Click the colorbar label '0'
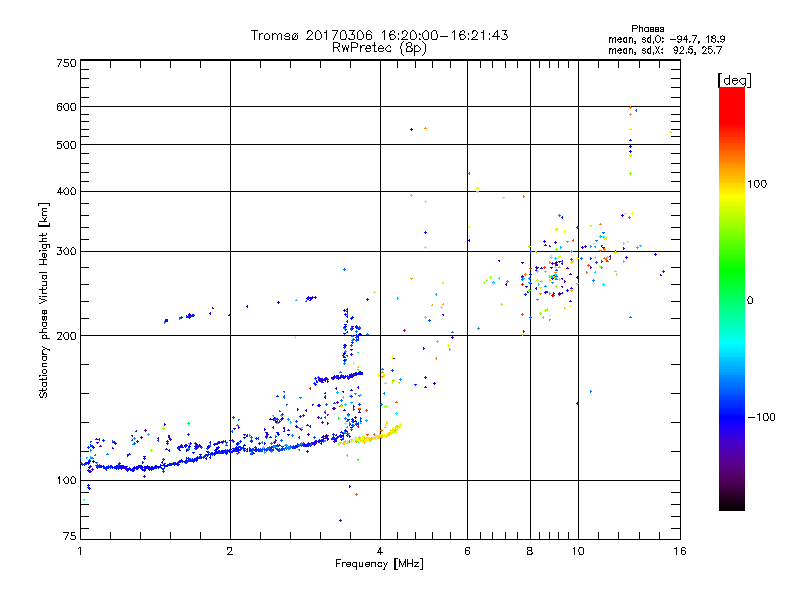The image size is (800, 600). click(x=750, y=300)
